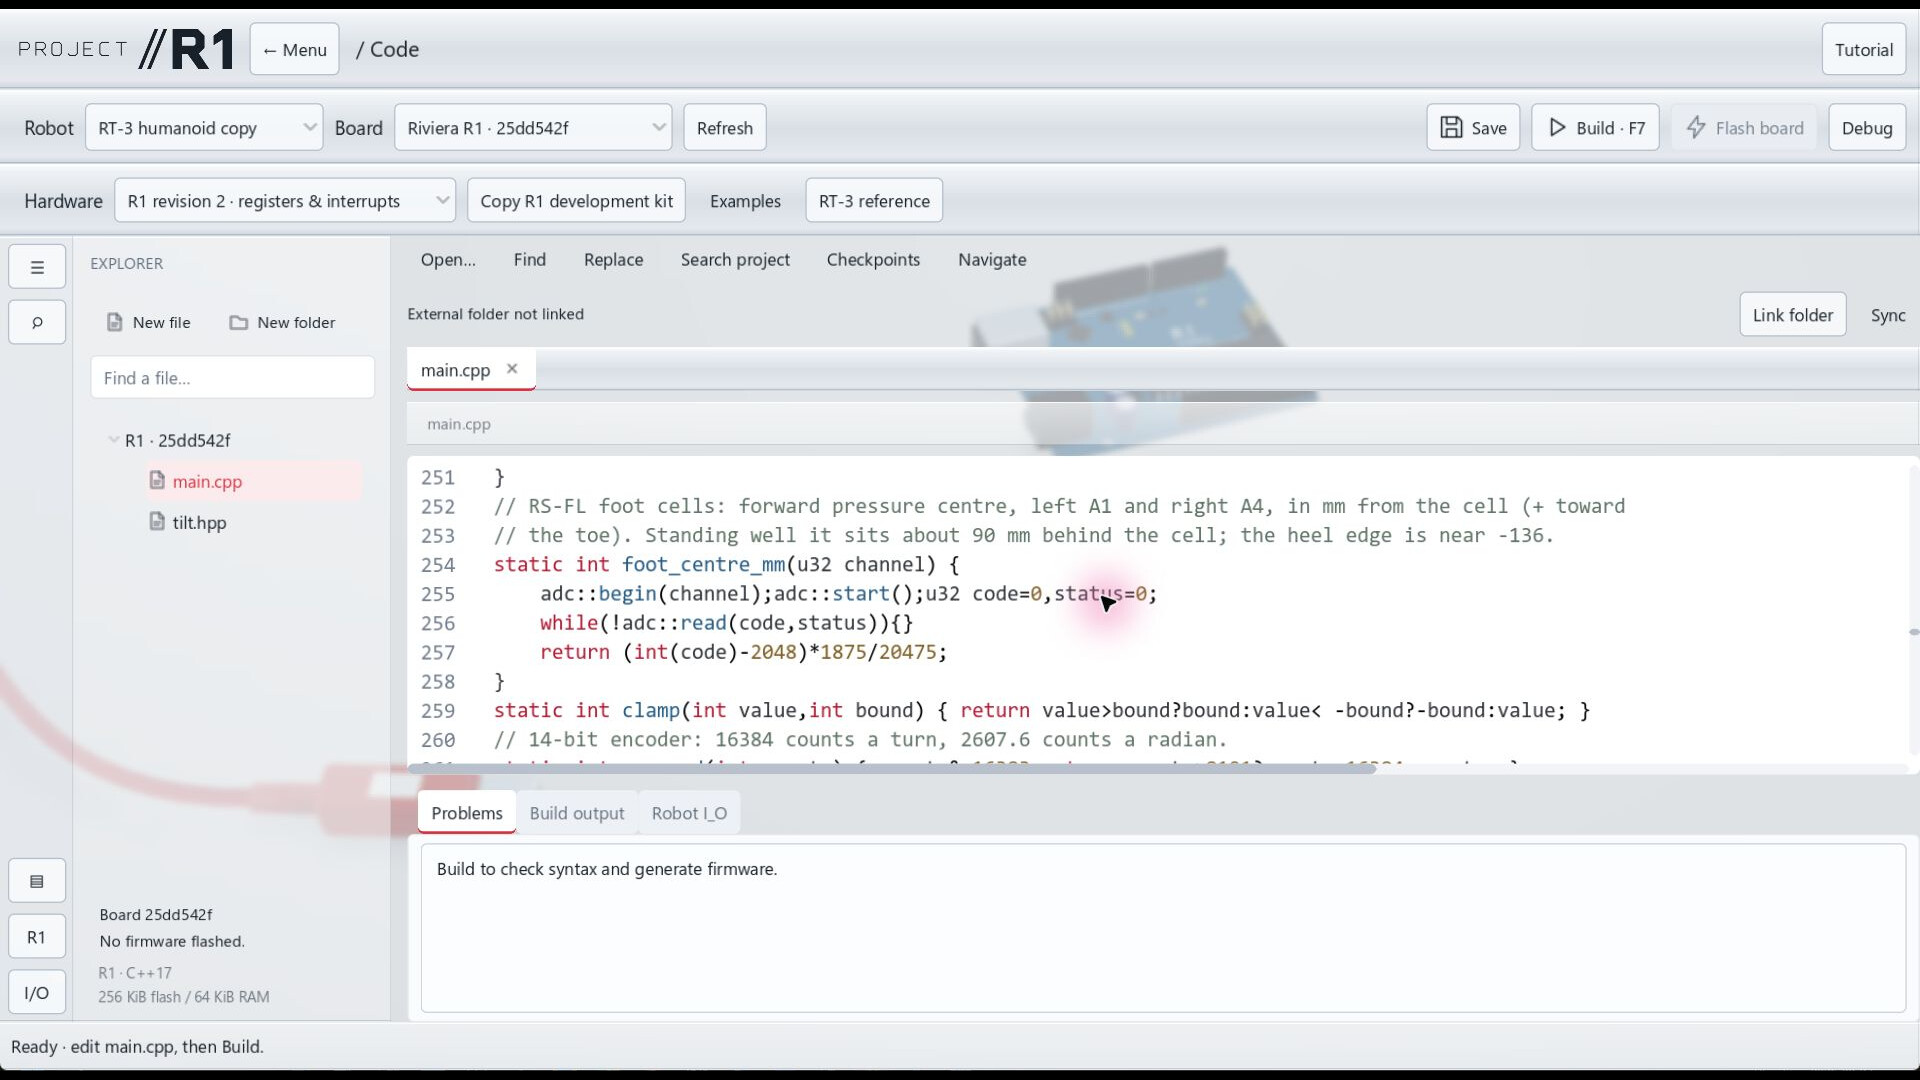This screenshot has height=1080, width=1920.
Task: Refresh the board list
Action: 725,128
